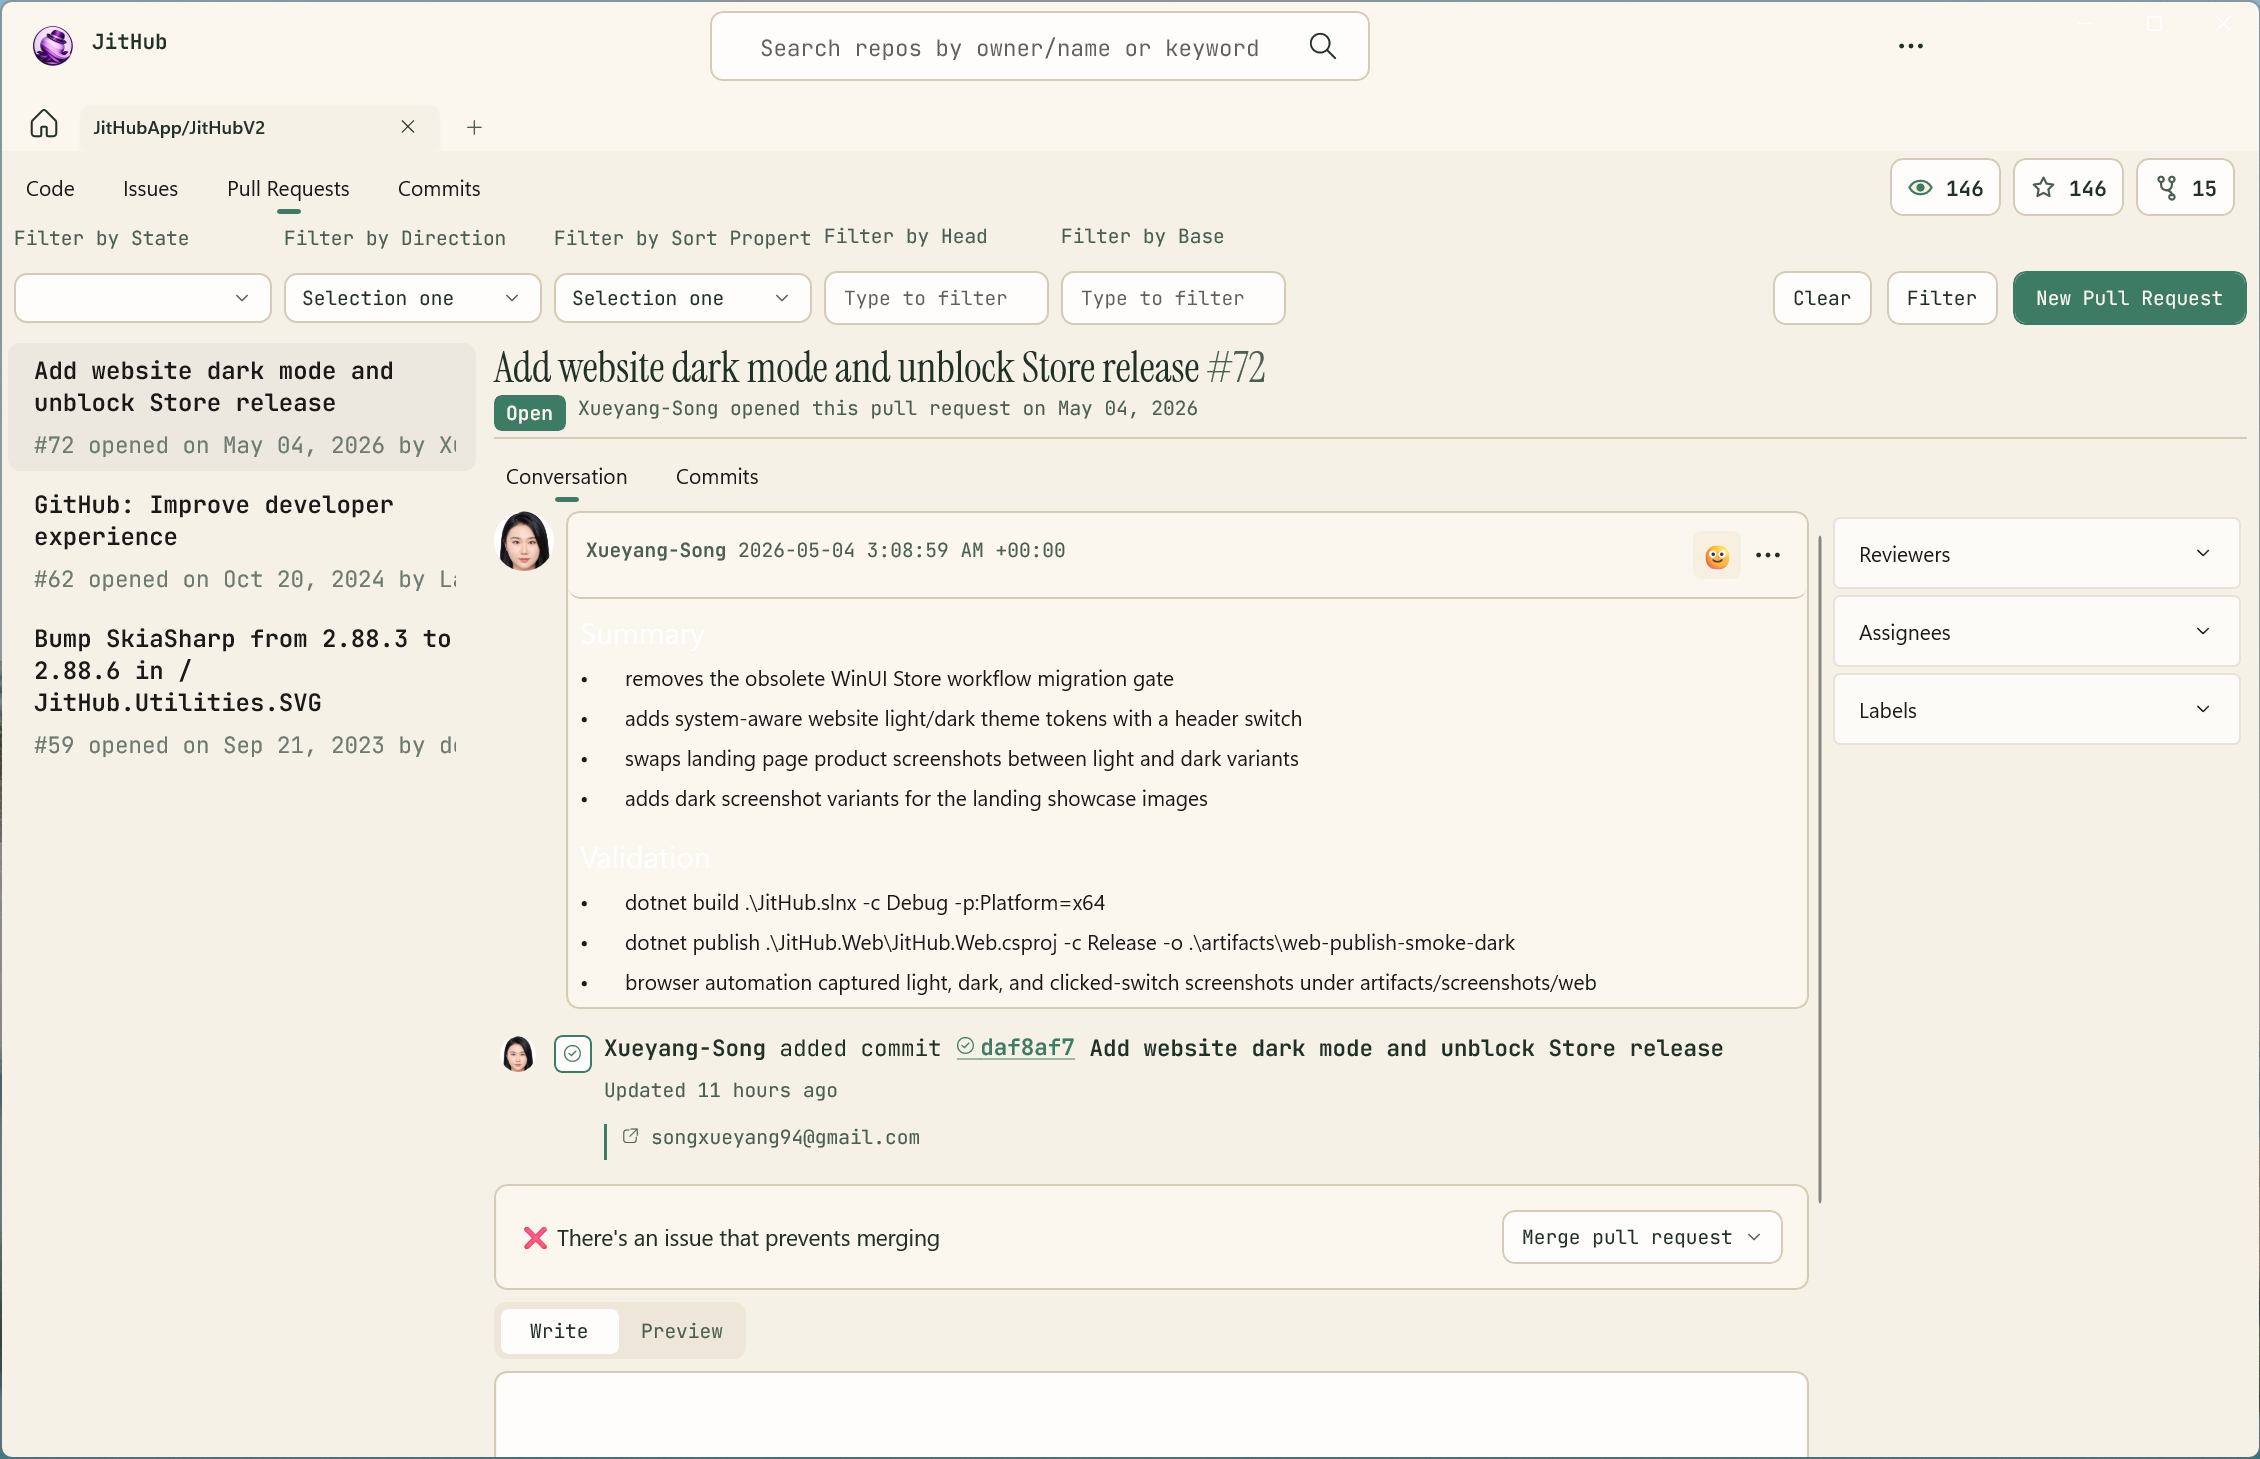The image size is (2260, 1459).
Task: Select the Pull Requests tab
Action: coord(288,188)
